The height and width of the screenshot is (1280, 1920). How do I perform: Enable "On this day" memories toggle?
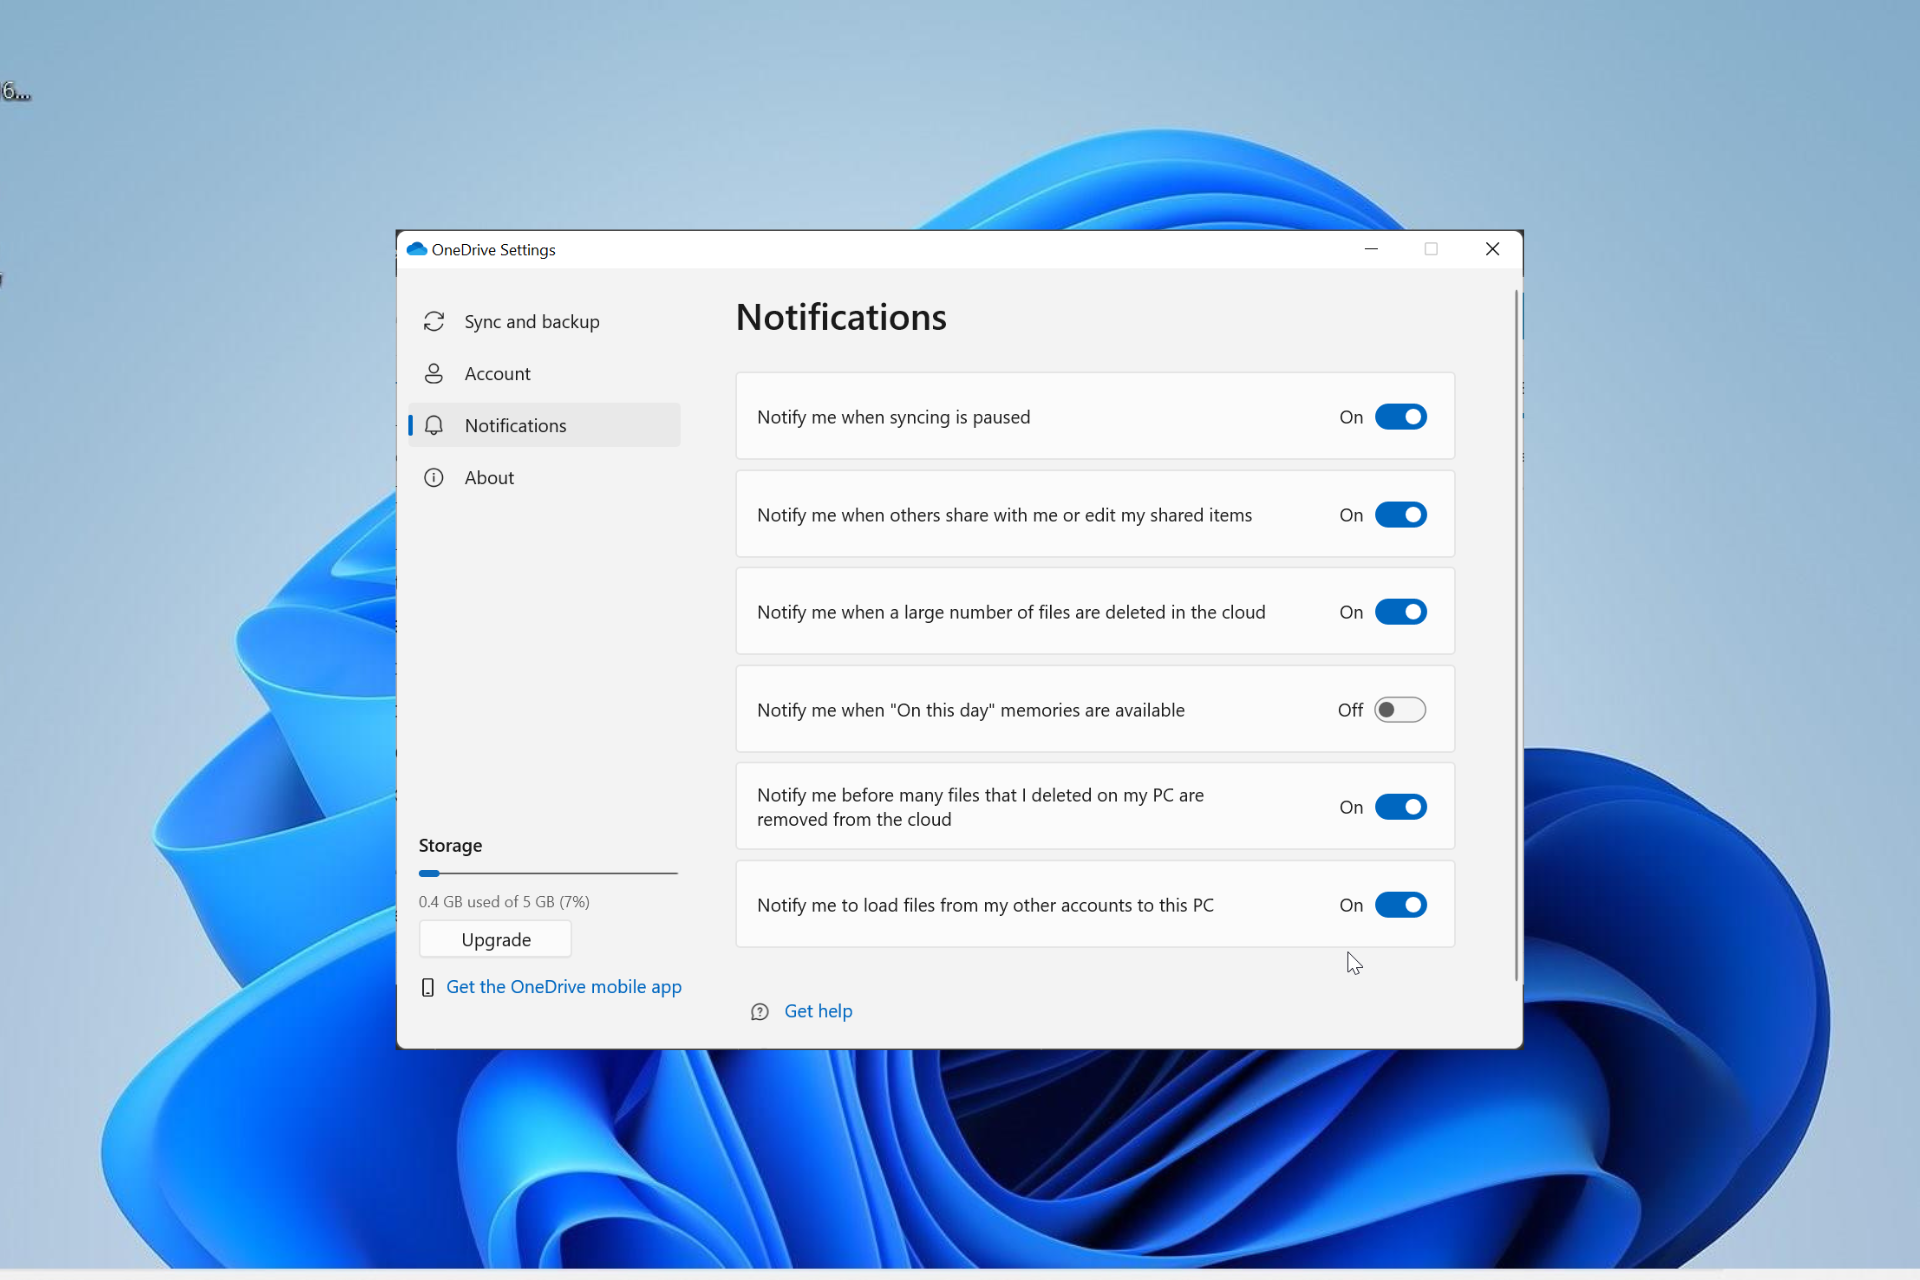coord(1400,710)
